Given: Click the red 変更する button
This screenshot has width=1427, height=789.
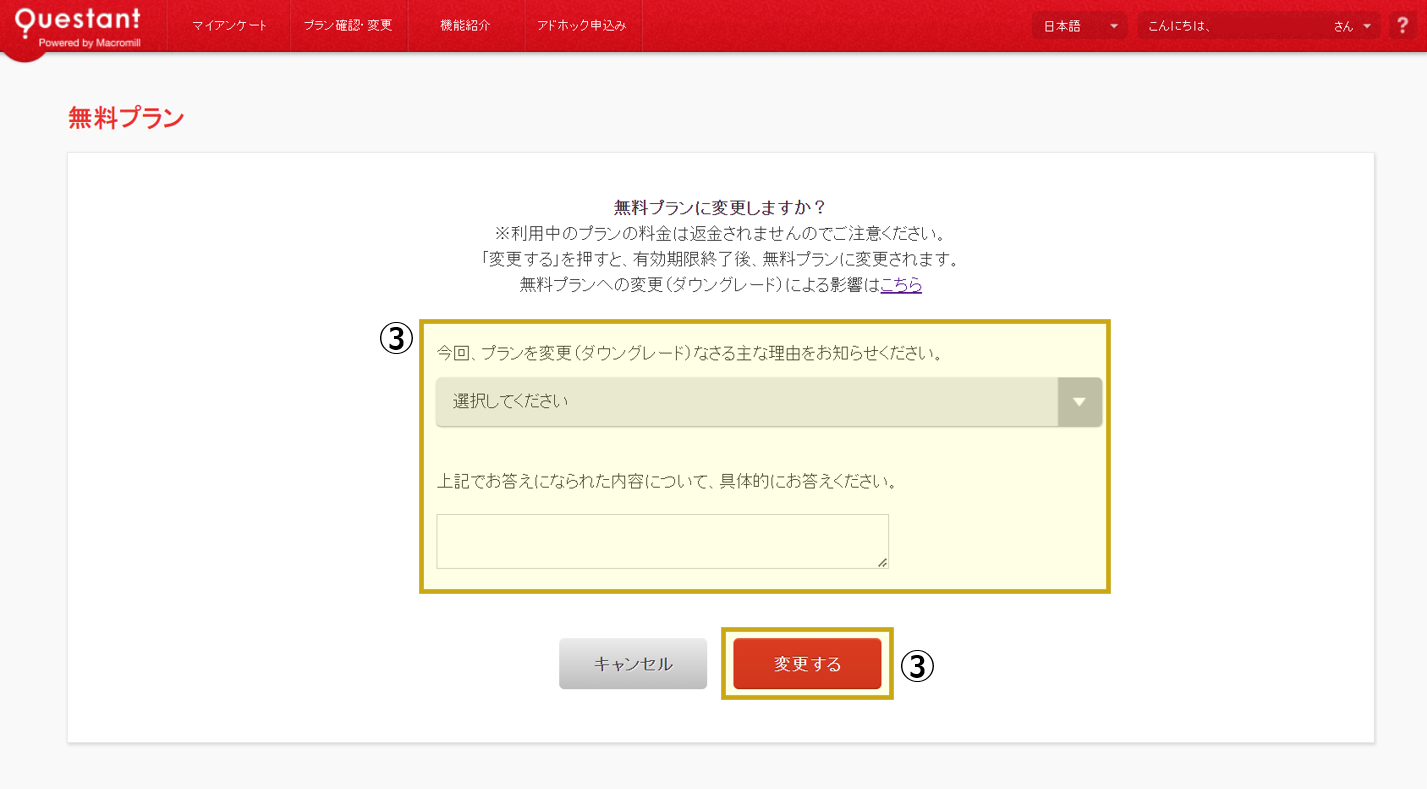Looking at the screenshot, I should tap(807, 664).
